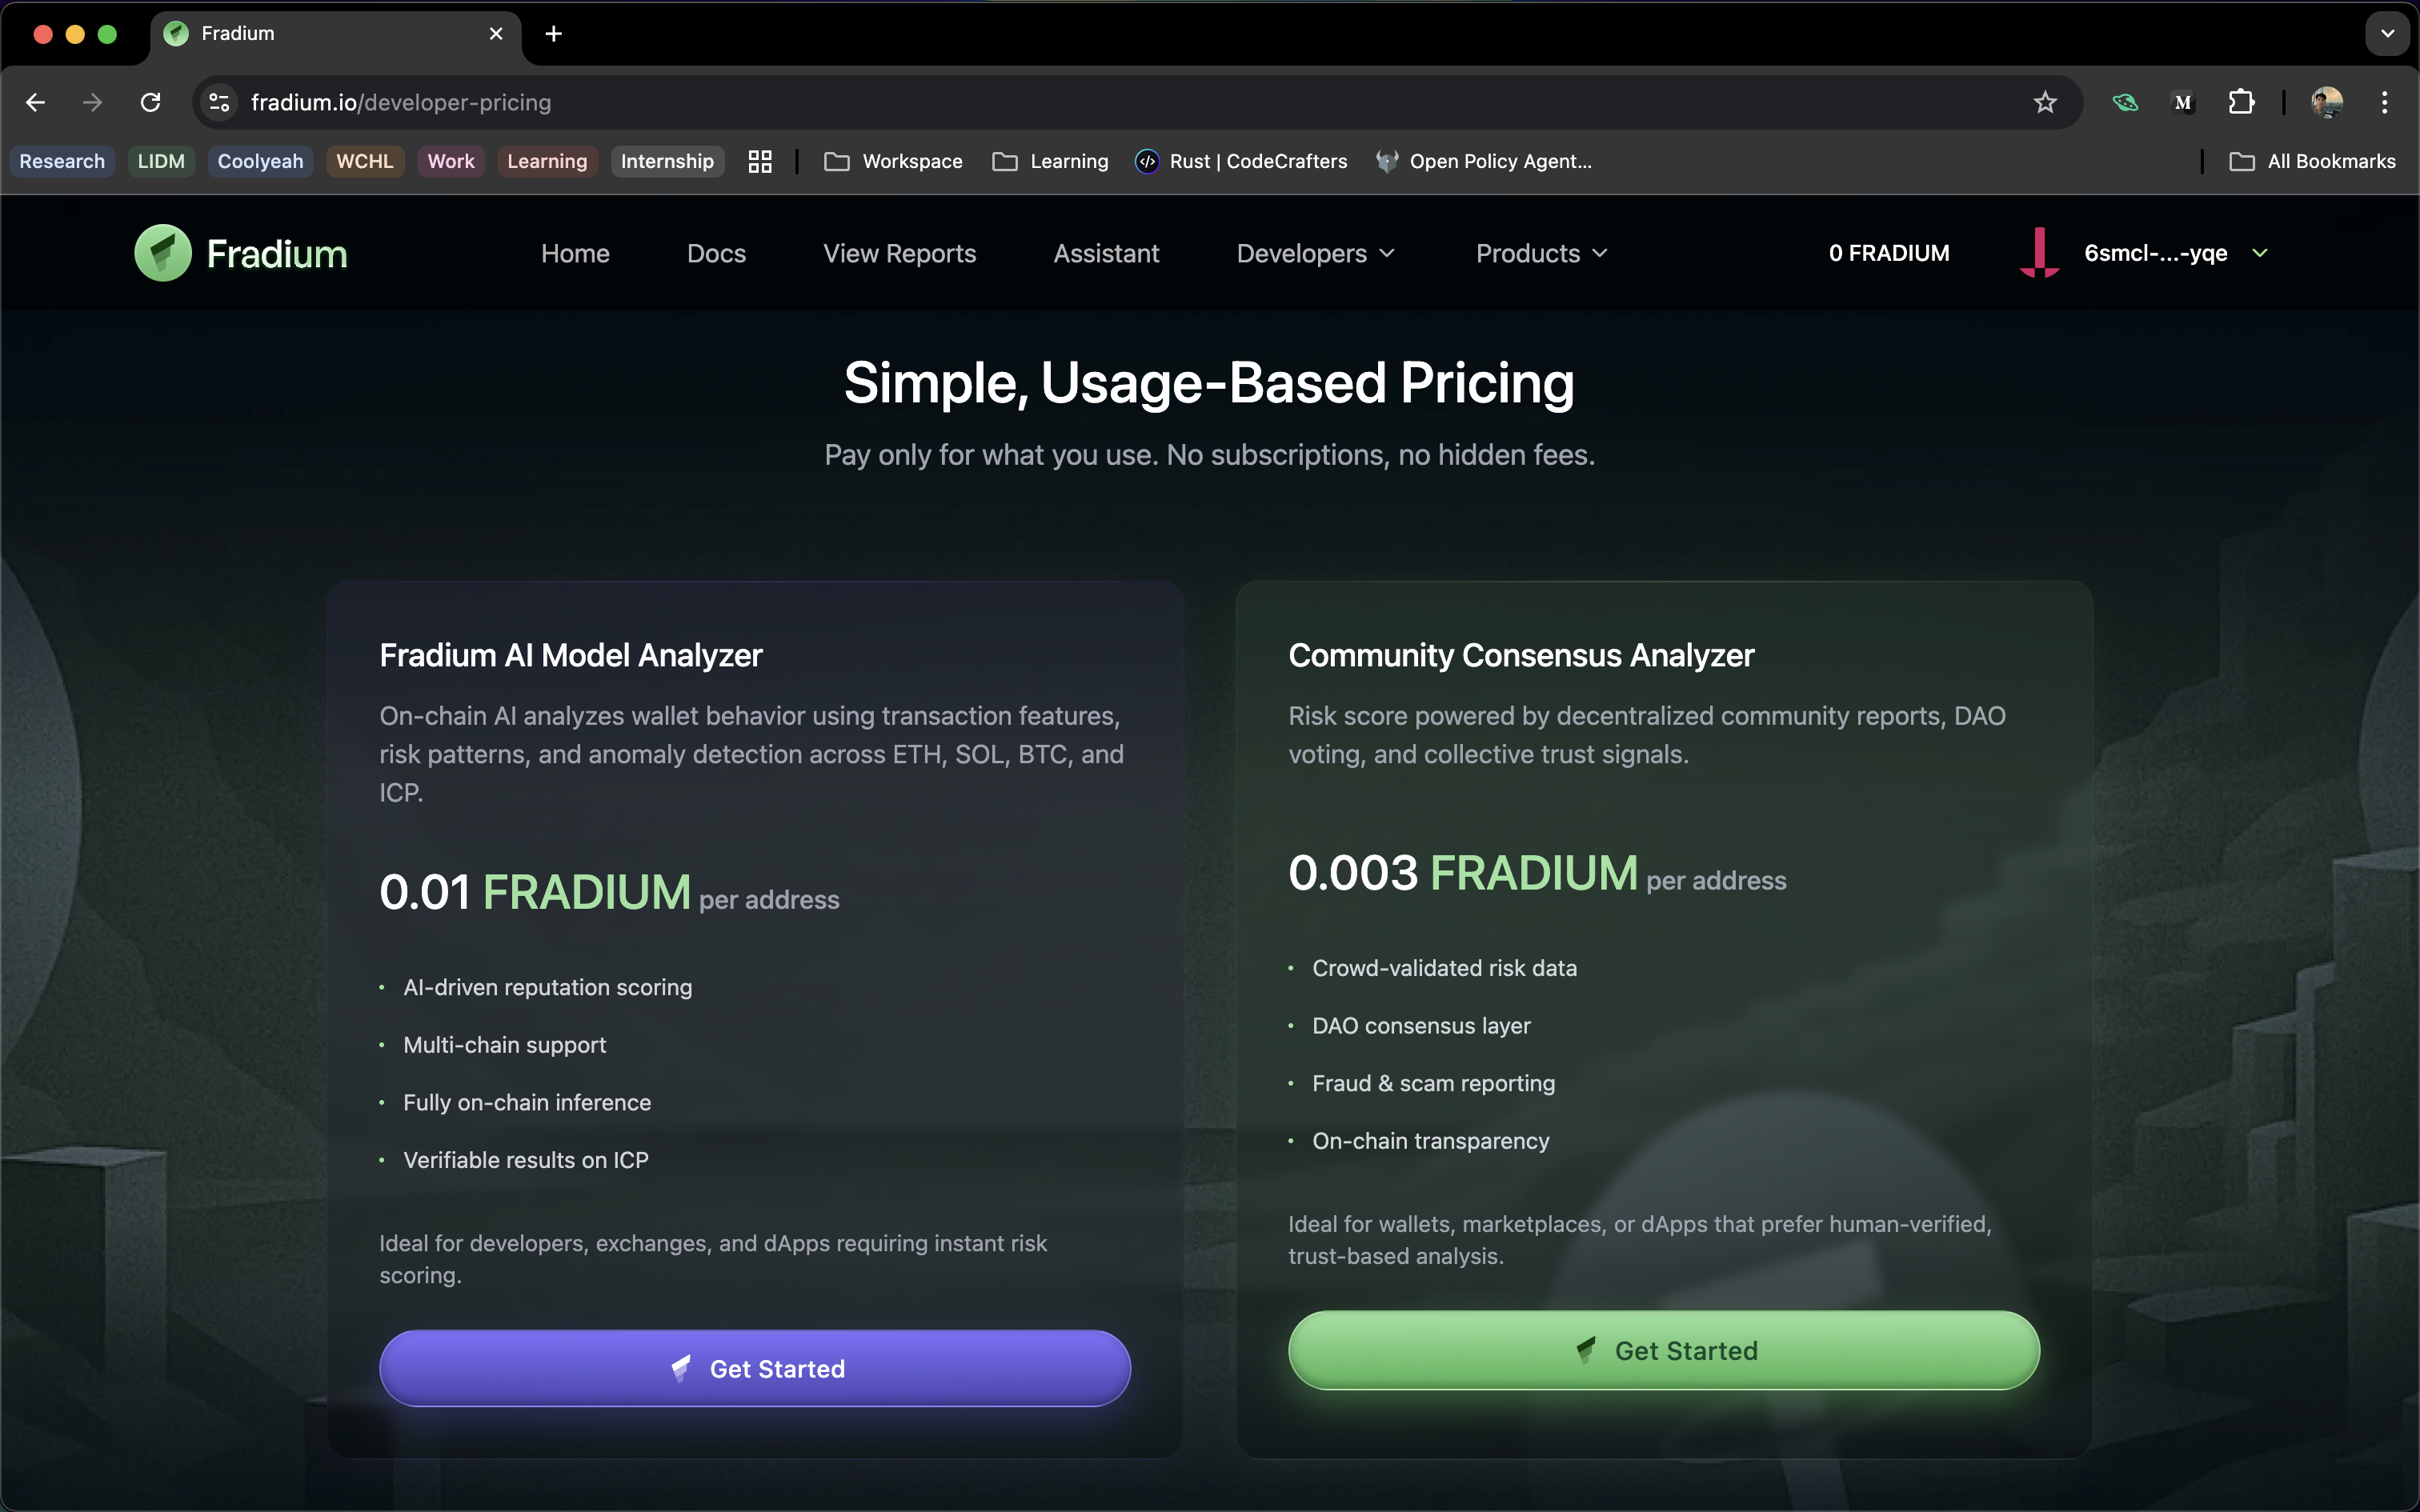
Task: Bookmark this page with the star icon
Action: [2045, 102]
